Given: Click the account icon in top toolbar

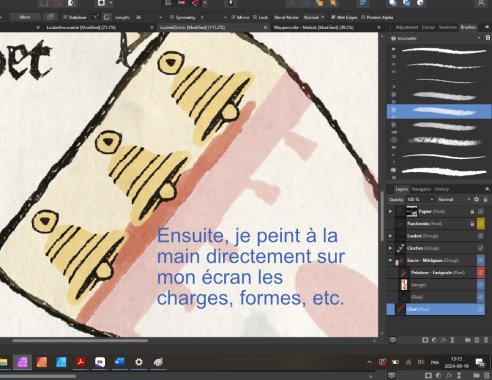Looking at the screenshot, I should coord(481,3).
